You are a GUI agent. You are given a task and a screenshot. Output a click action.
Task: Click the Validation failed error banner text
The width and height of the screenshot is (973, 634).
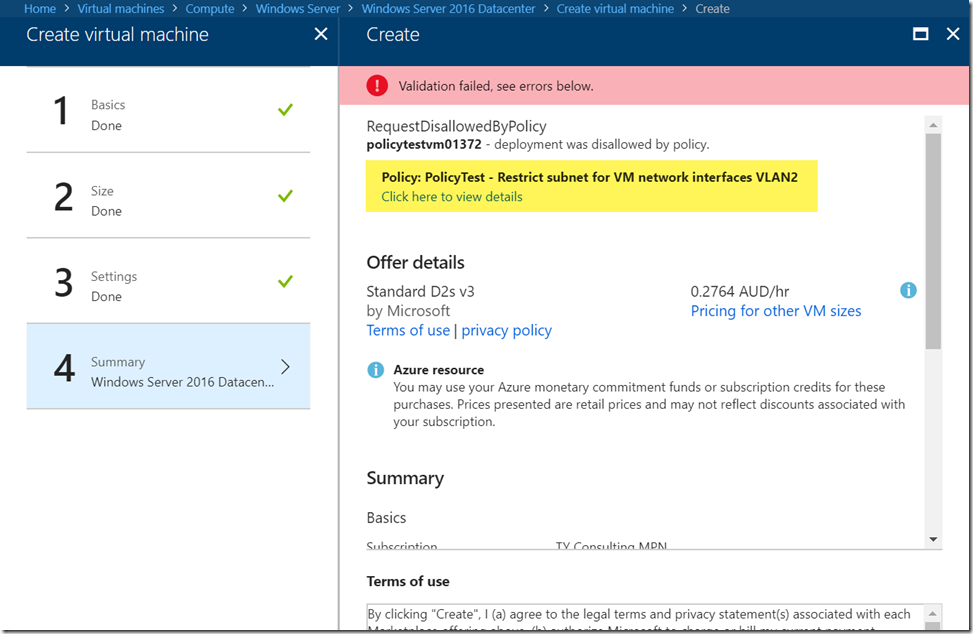[x=496, y=86]
